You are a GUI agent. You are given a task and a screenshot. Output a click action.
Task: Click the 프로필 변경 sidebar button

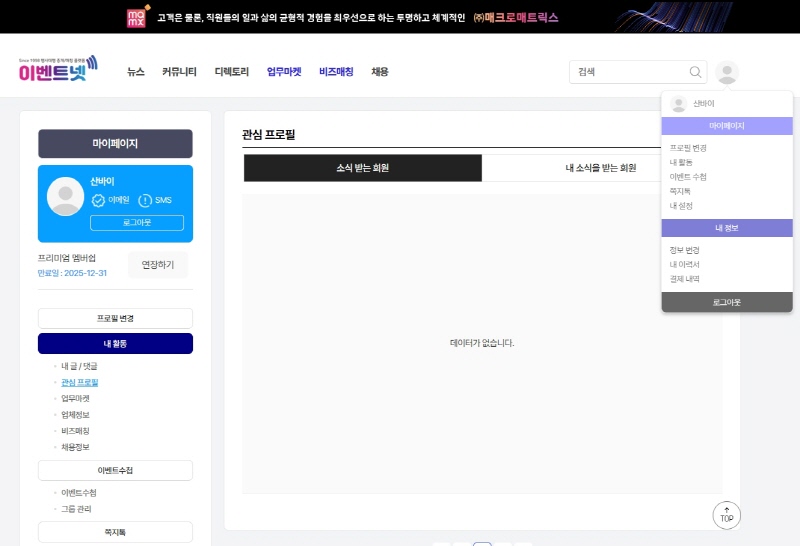coord(115,318)
